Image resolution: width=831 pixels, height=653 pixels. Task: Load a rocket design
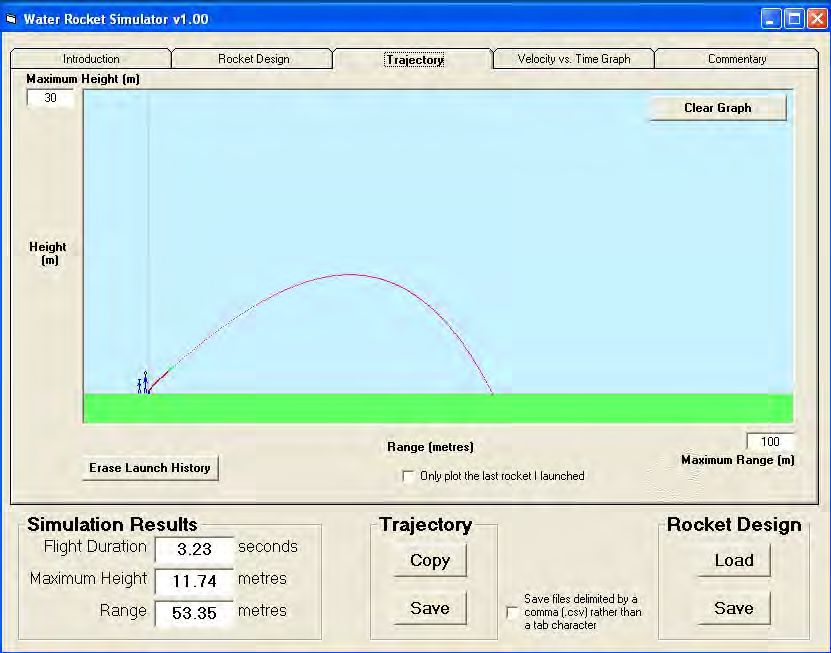tap(733, 561)
